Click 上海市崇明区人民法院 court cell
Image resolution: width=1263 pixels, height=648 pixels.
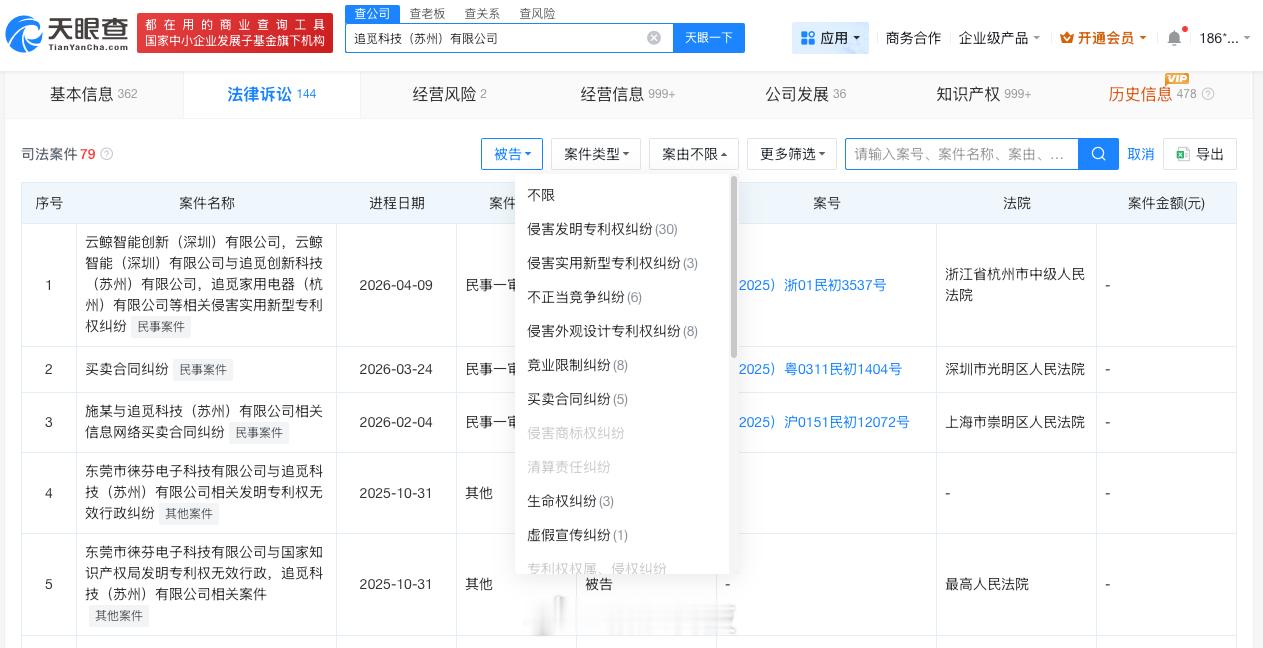pyautogui.click(x=1015, y=422)
